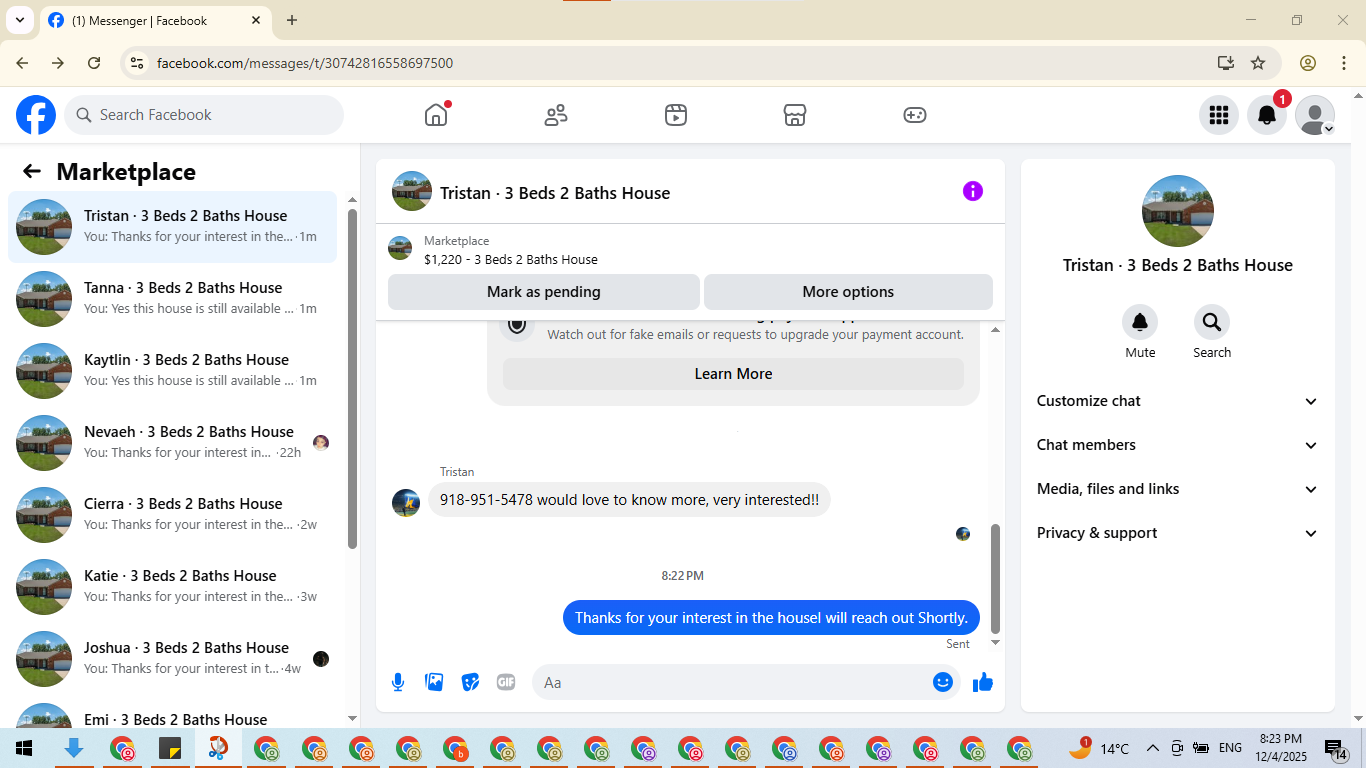Record a voice clip microphone icon
The height and width of the screenshot is (768, 1366).
click(398, 682)
